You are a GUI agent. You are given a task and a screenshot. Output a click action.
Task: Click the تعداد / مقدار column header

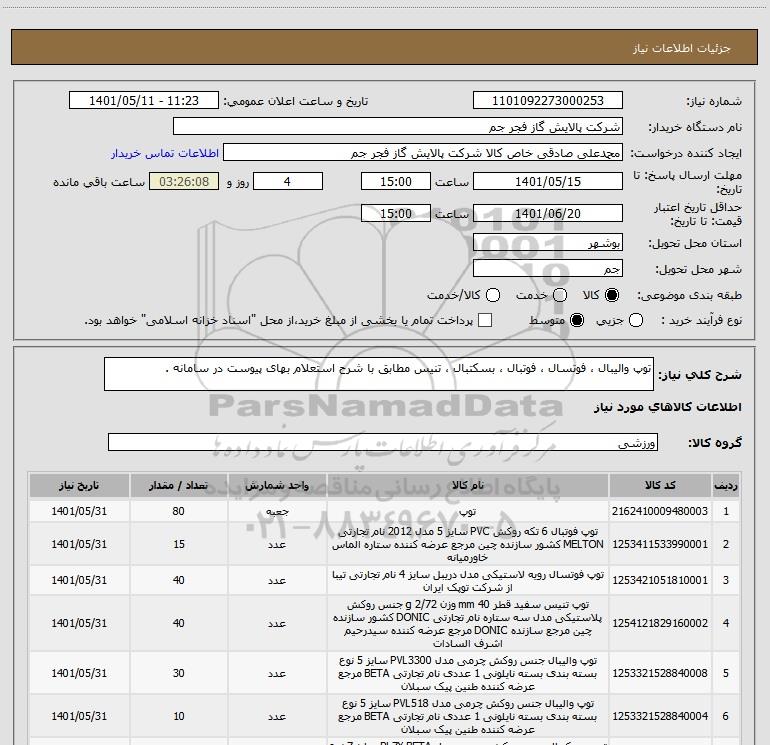click(178, 485)
